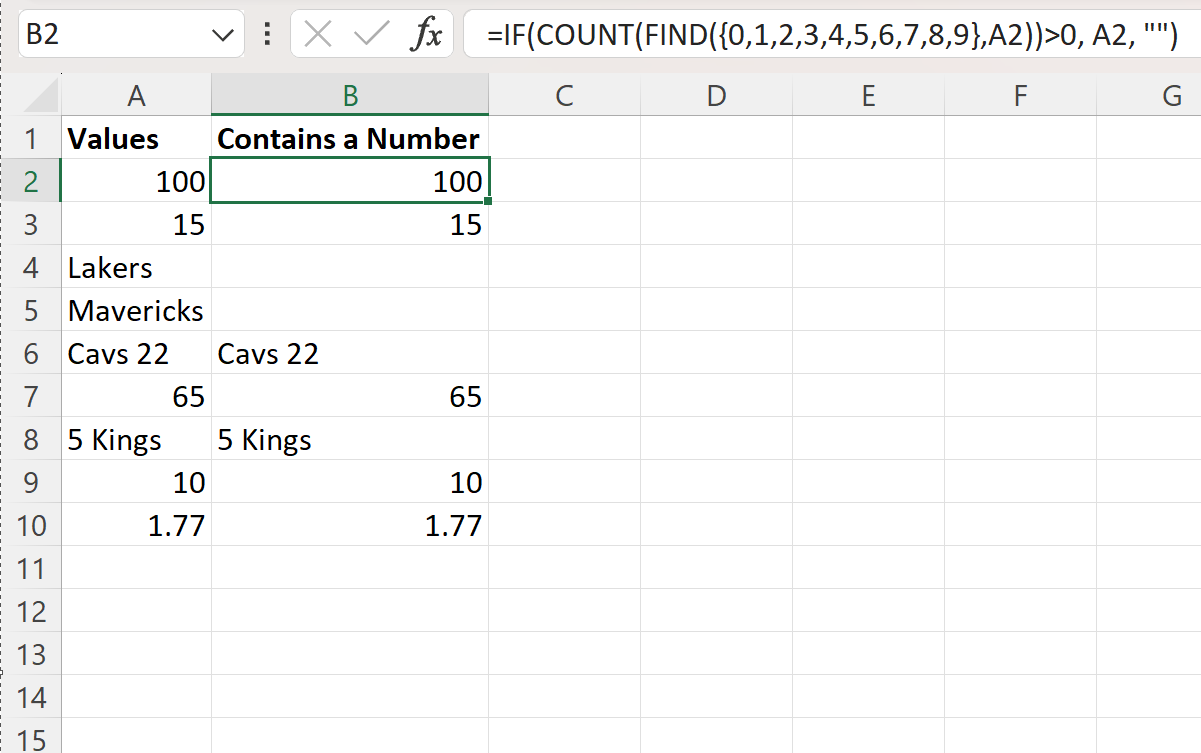Open the Name Box dropdown arrow
1201x753 pixels.
223,32
